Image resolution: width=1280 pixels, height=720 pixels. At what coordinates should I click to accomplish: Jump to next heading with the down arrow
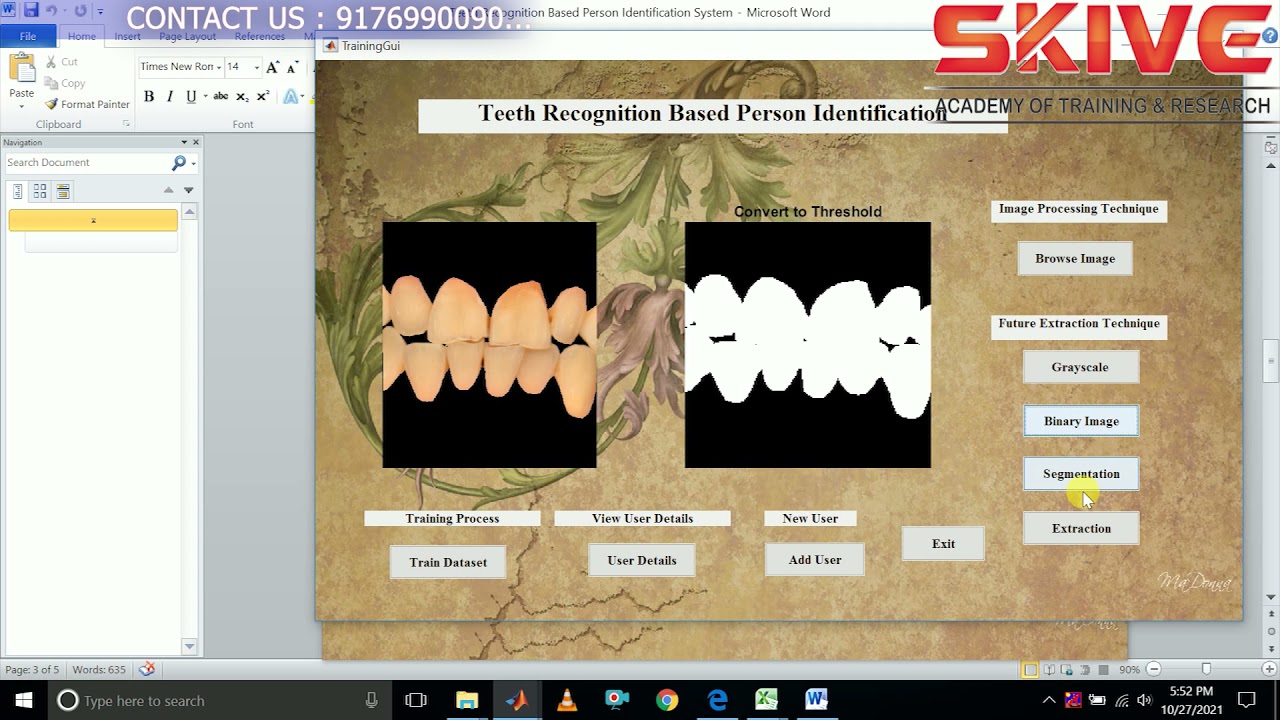point(188,190)
